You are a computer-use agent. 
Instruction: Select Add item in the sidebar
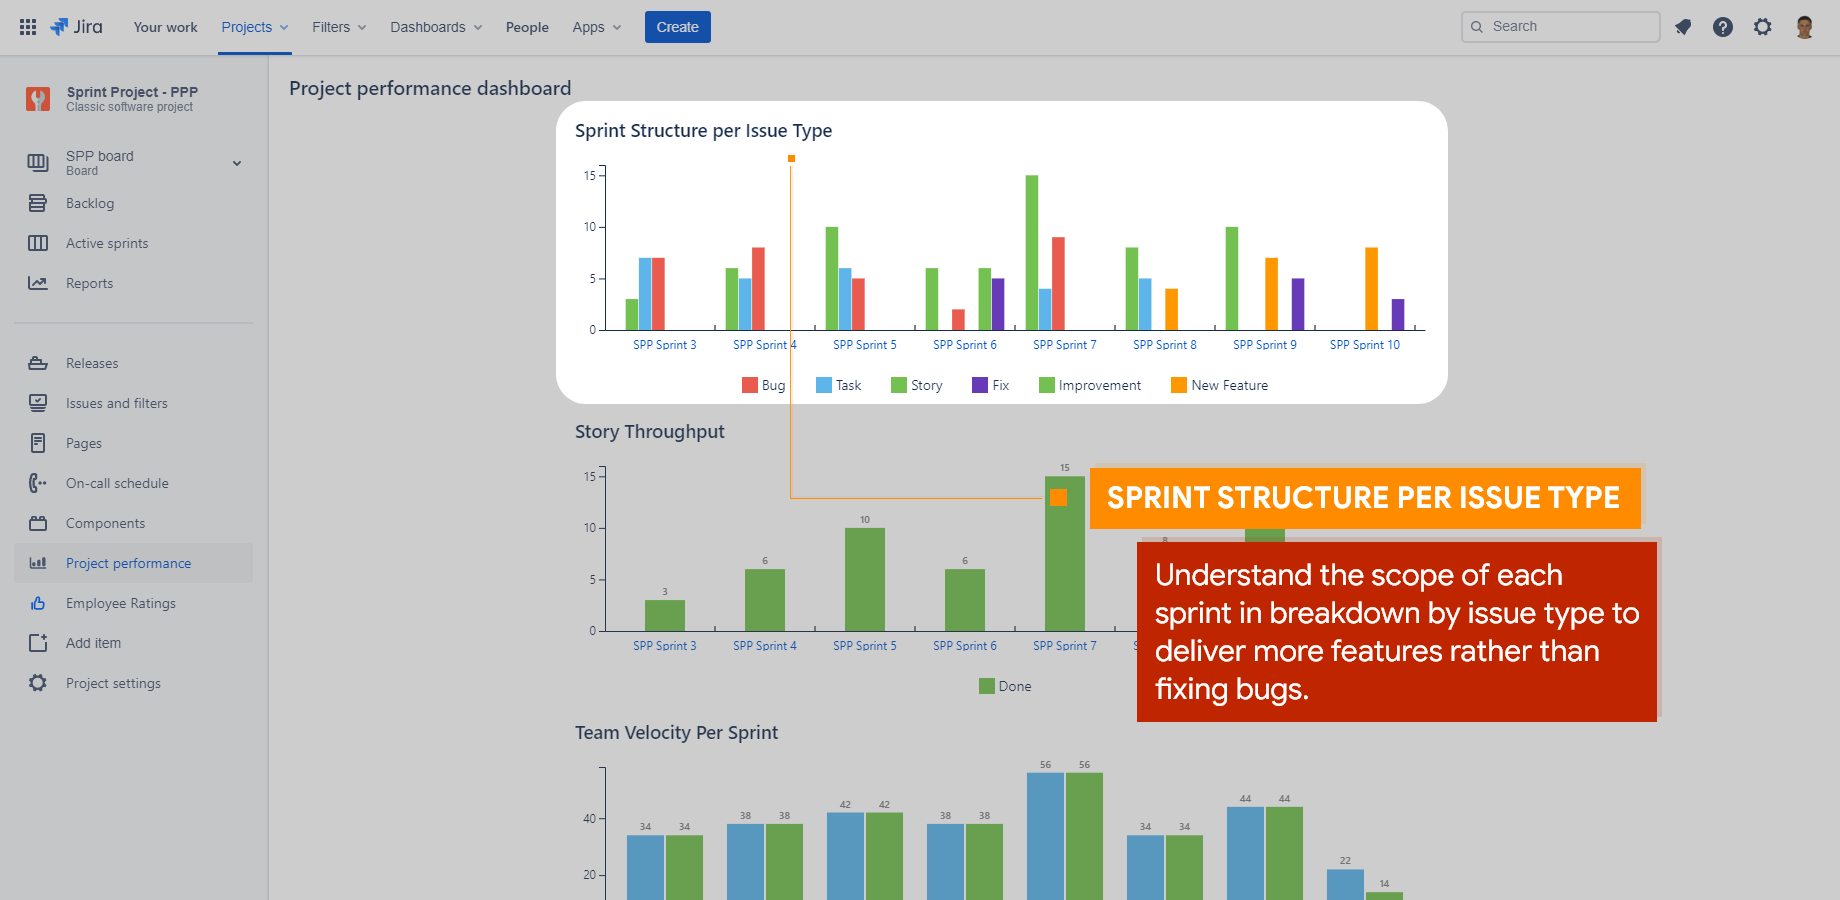tap(93, 643)
